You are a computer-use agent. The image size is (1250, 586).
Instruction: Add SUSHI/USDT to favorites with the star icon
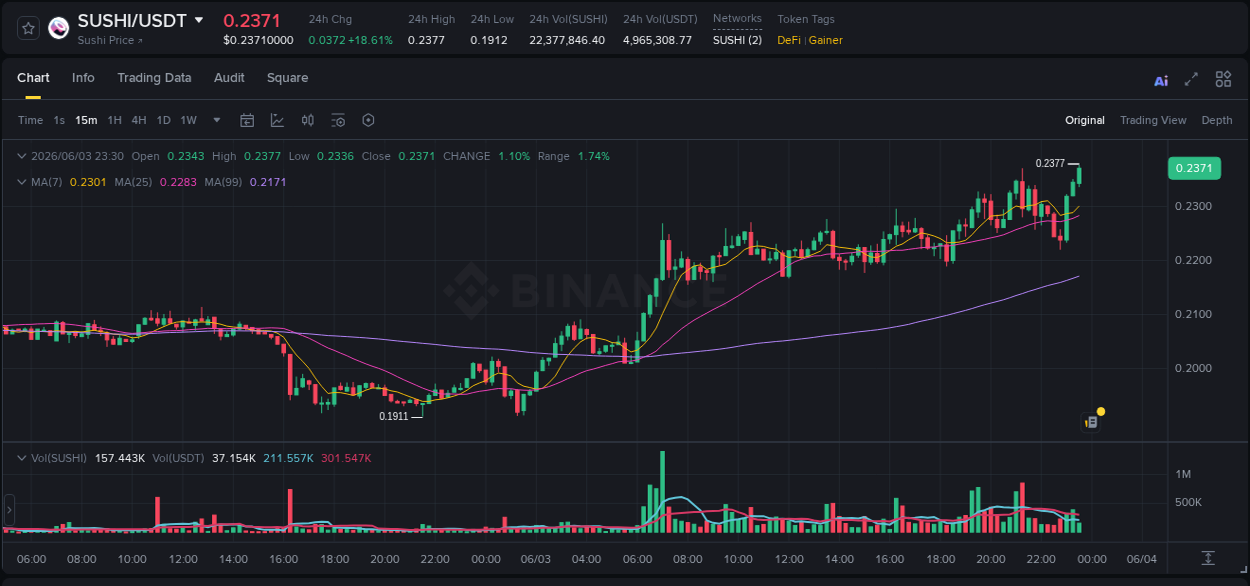[29, 28]
